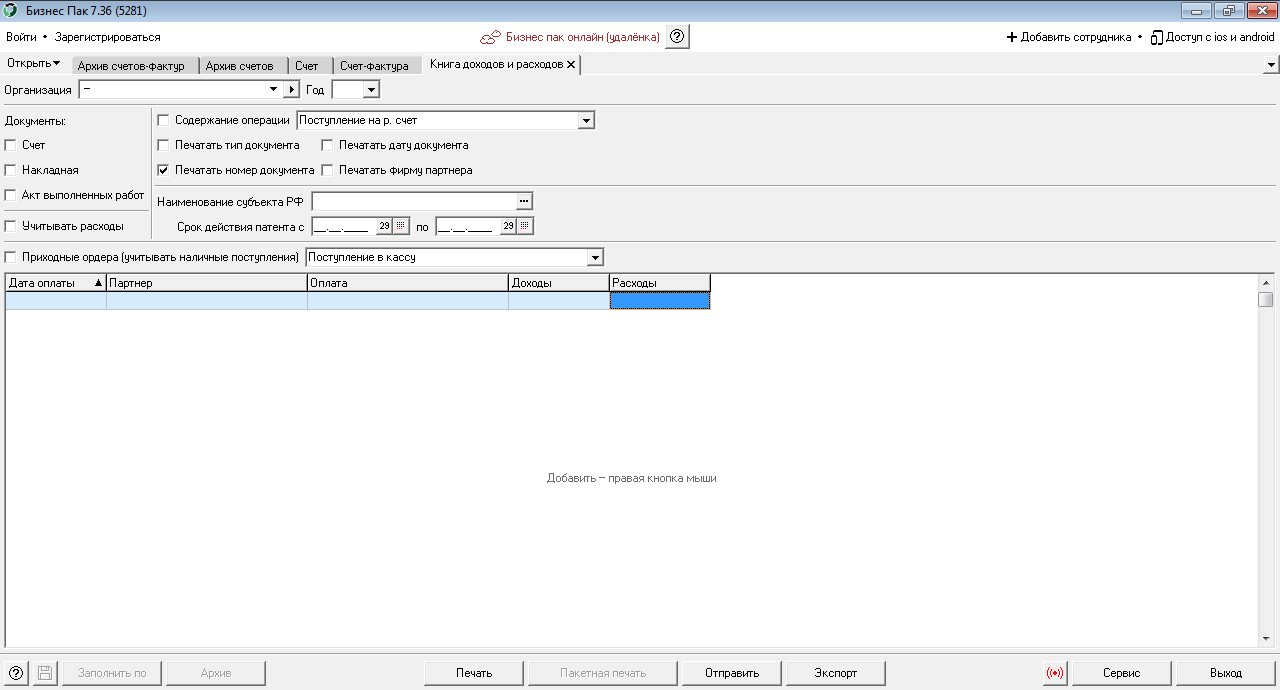Viewport: 1280px width, 690px height.
Task: Switch to Архив счетов tab
Action: (x=239, y=66)
